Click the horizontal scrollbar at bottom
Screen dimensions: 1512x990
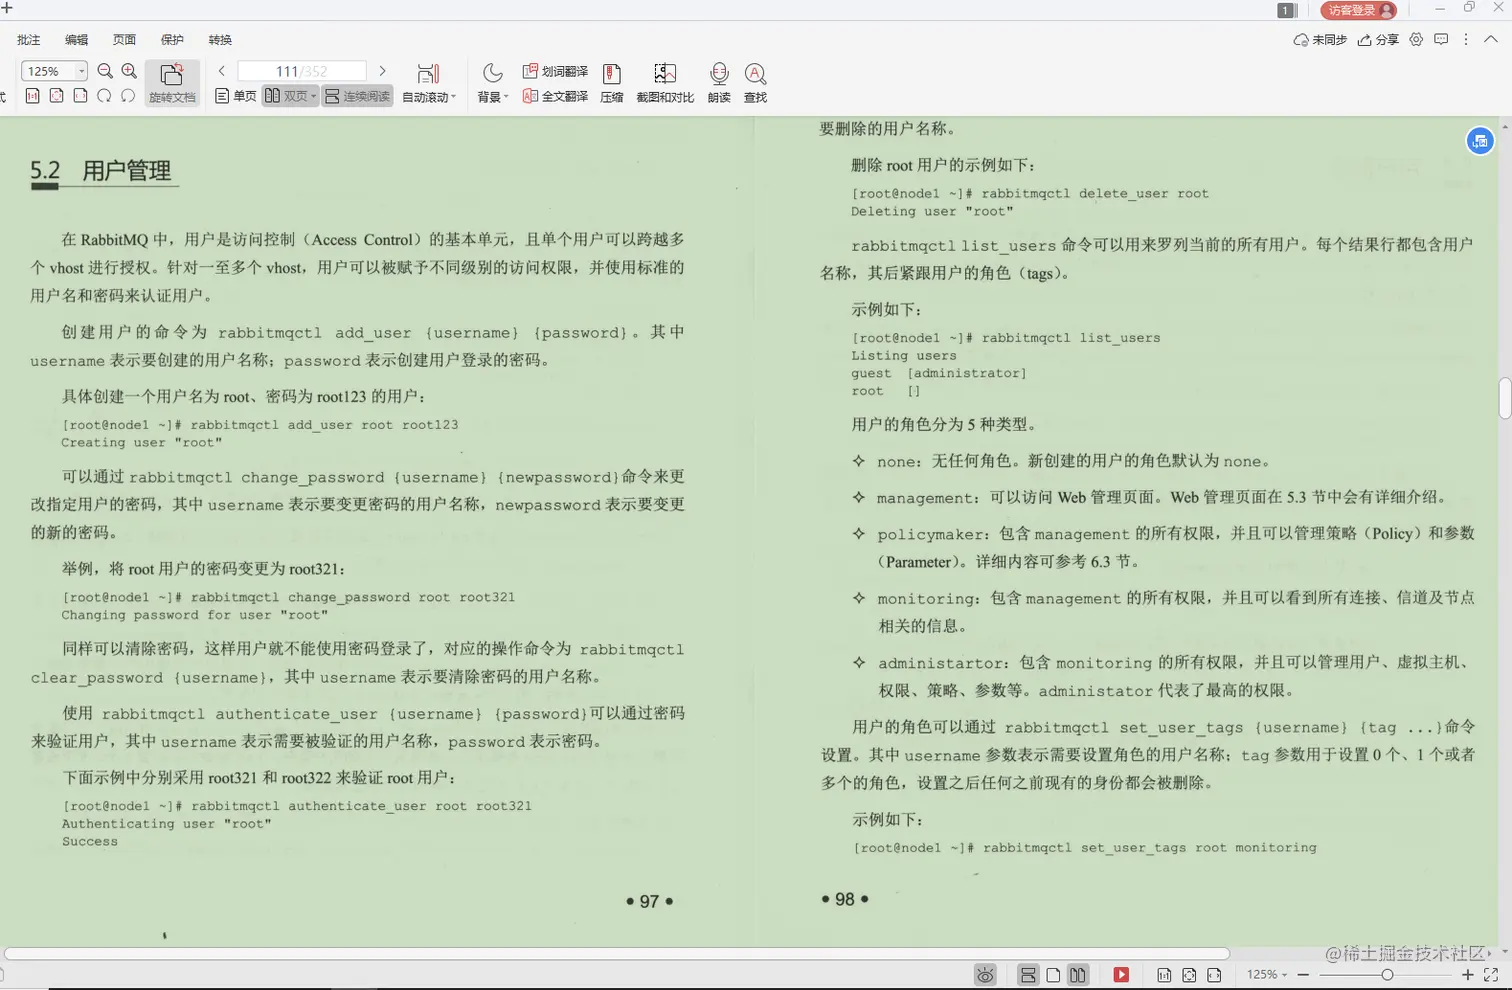pyautogui.click(x=616, y=954)
